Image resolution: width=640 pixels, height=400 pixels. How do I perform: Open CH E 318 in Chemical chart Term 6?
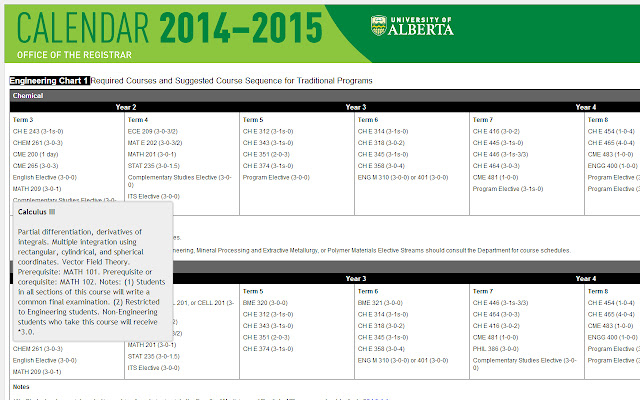pos(381,143)
